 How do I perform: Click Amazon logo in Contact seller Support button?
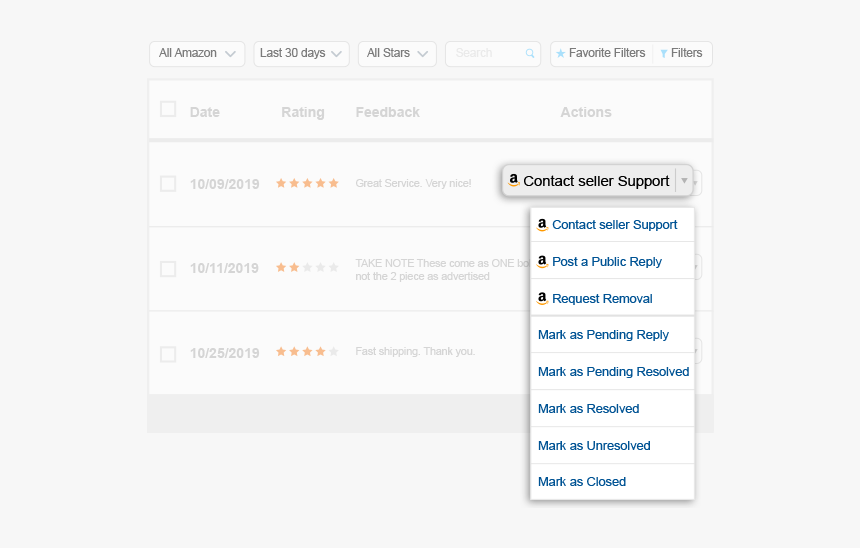[514, 181]
